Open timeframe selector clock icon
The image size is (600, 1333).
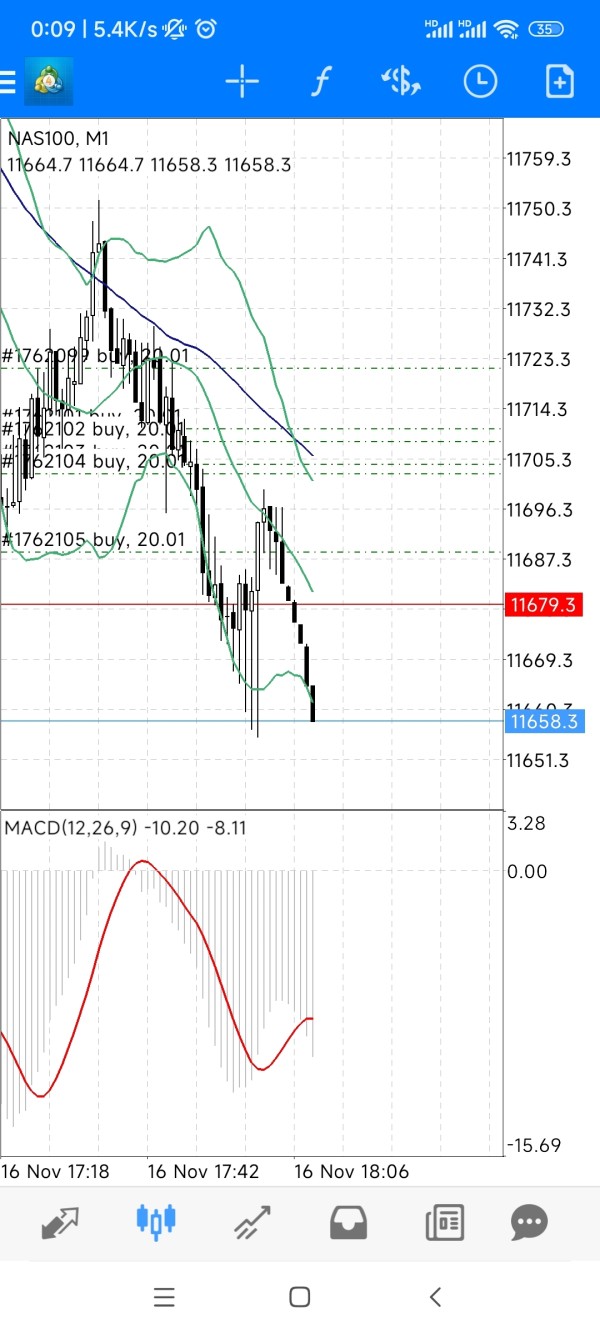(x=480, y=81)
